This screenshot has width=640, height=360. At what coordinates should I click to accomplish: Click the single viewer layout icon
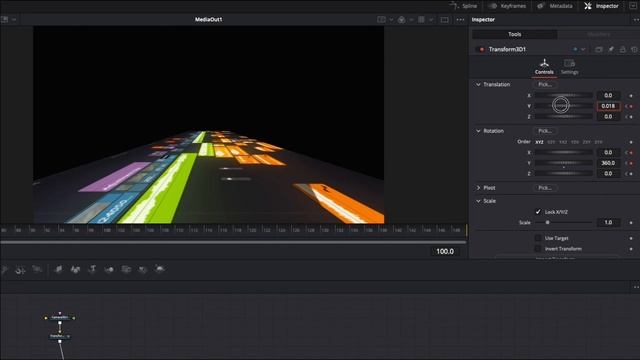pos(444,20)
